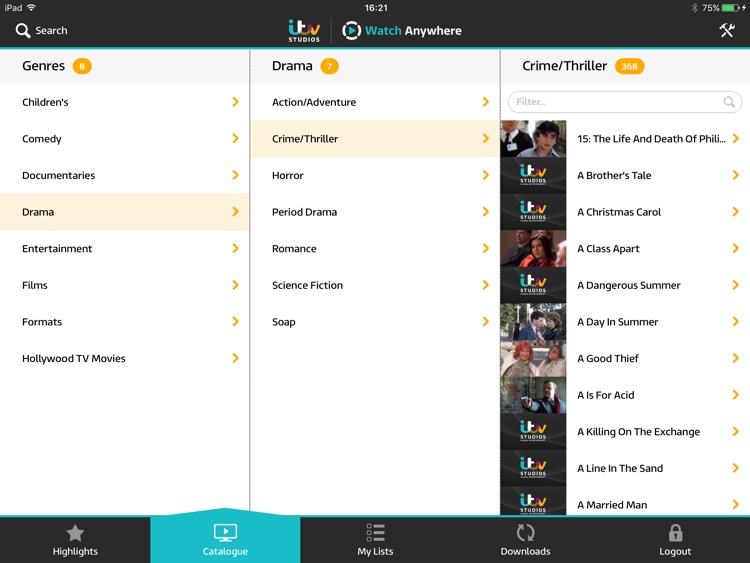Tap the Crime/Thriller column heading
This screenshot has width=750, height=563.
564,66
